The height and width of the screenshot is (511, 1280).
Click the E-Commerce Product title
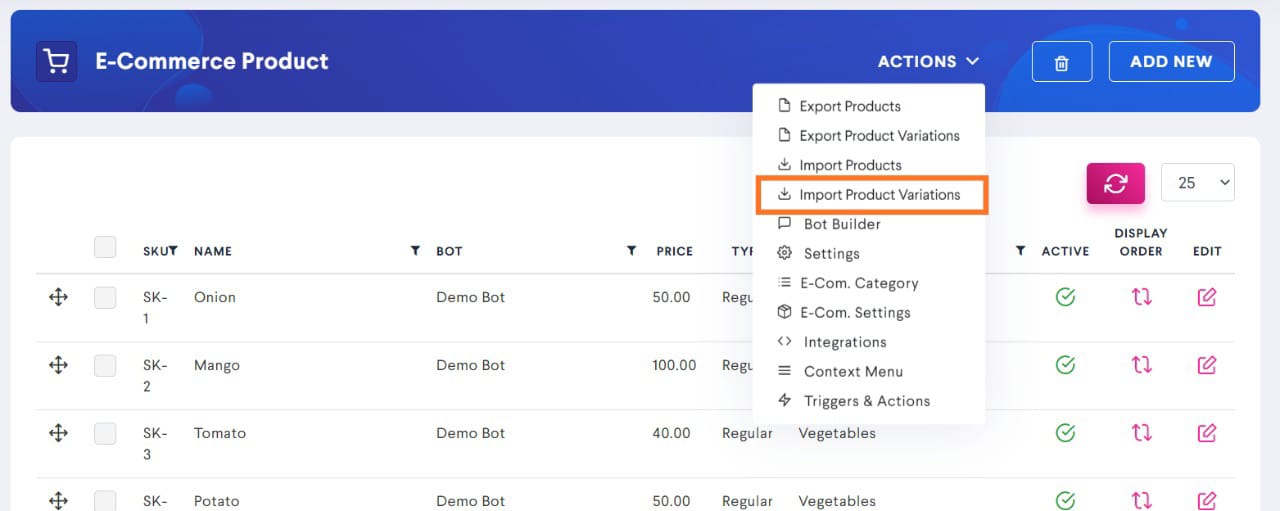click(212, 61)
